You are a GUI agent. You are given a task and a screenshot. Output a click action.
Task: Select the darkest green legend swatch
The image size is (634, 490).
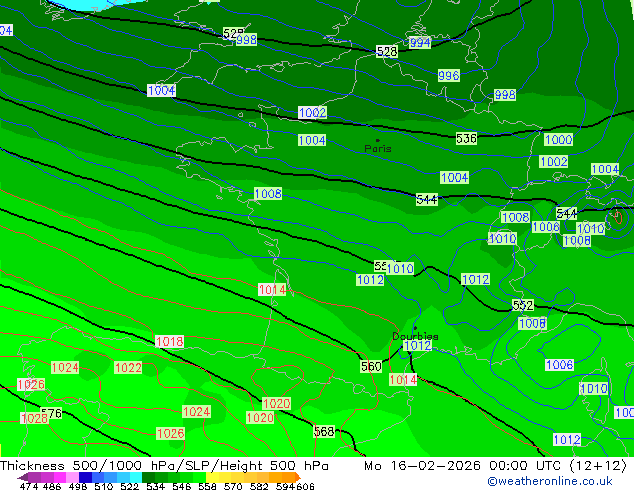click(148, 477)
